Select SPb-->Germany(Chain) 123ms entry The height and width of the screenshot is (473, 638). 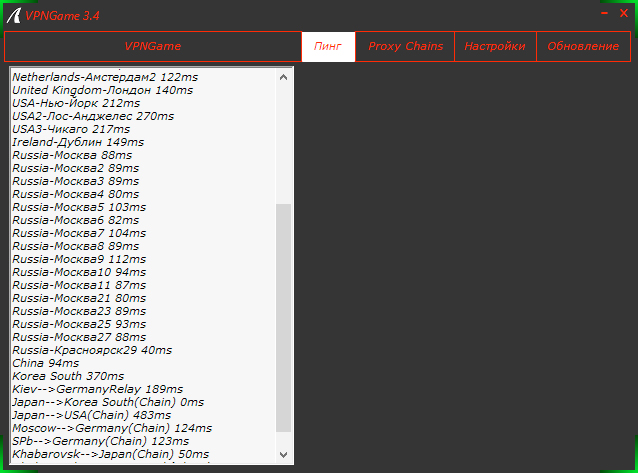click(x=101, y=442)
